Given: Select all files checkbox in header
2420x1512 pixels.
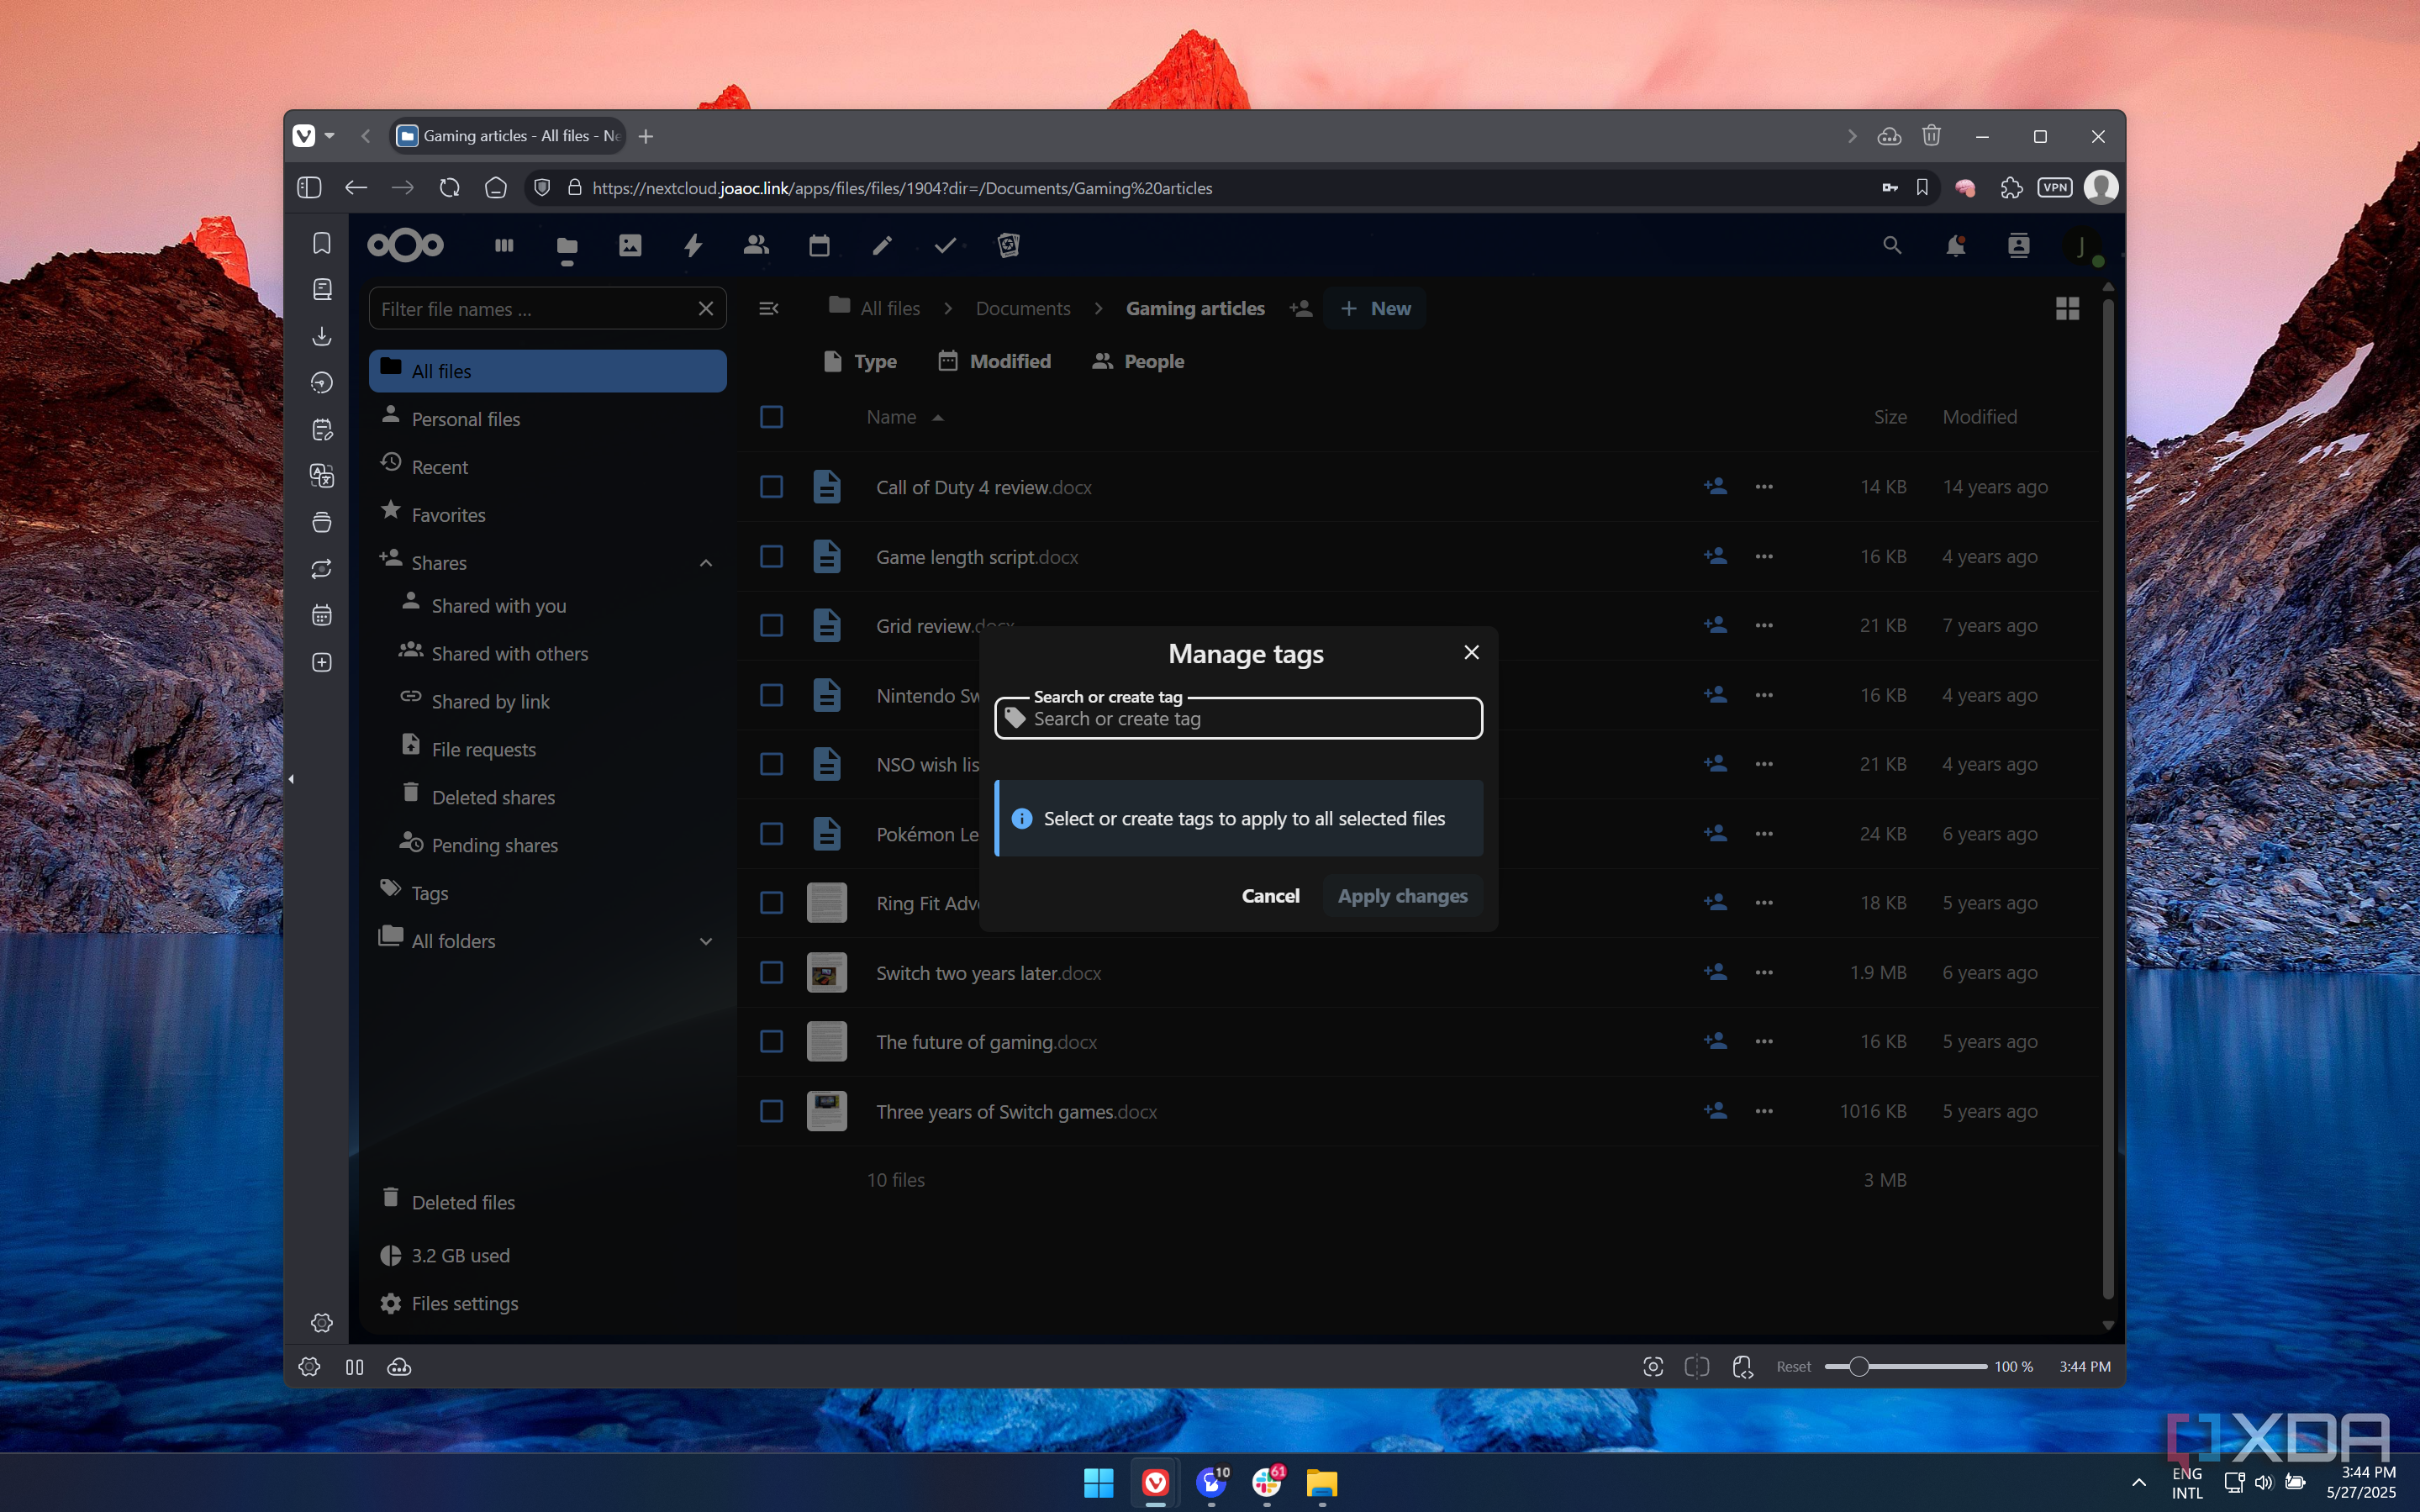Looking at the screenshot, I should coord(771,417).
